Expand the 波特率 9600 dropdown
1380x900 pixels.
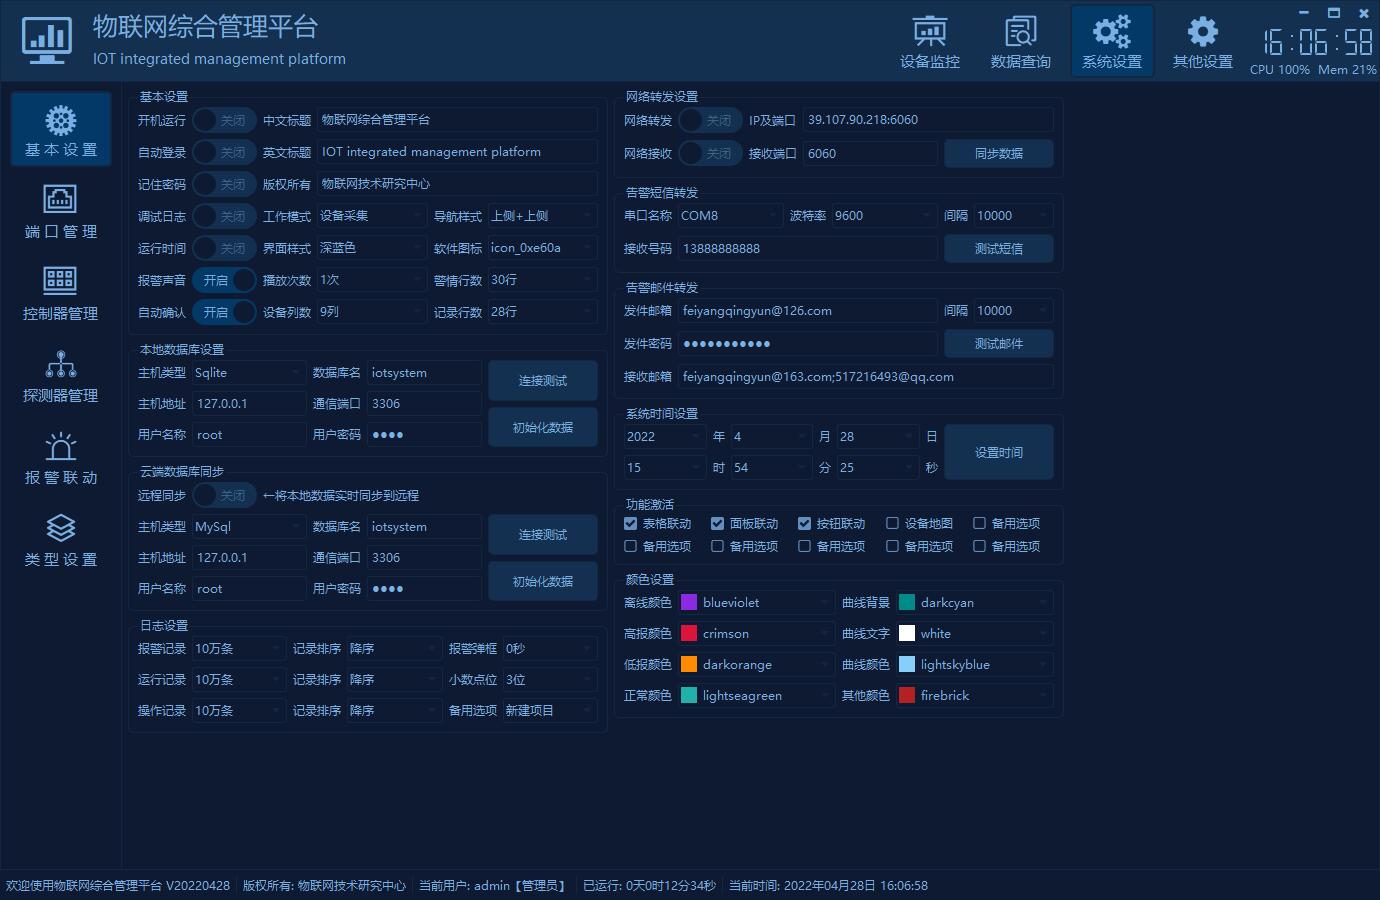click(884, 216)
